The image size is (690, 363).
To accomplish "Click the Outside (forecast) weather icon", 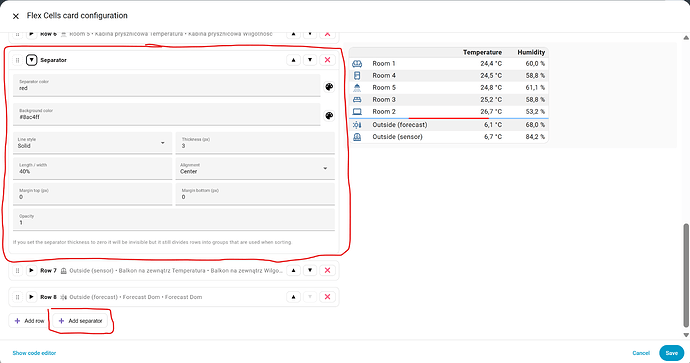I will click(357, 125).
